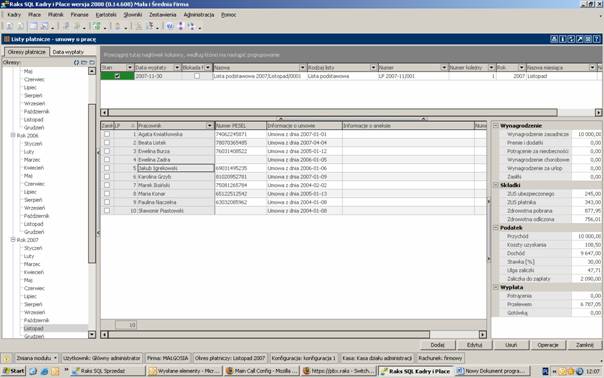Collapse the Składki section
This screenshot has width=604, height=378.
(496, 185)
